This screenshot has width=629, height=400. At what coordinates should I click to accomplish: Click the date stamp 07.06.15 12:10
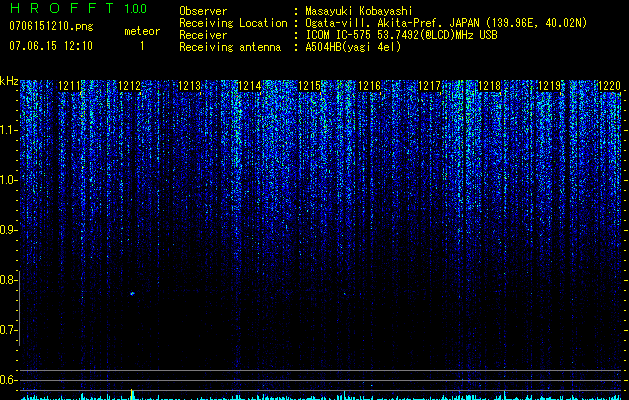[51, 46]
